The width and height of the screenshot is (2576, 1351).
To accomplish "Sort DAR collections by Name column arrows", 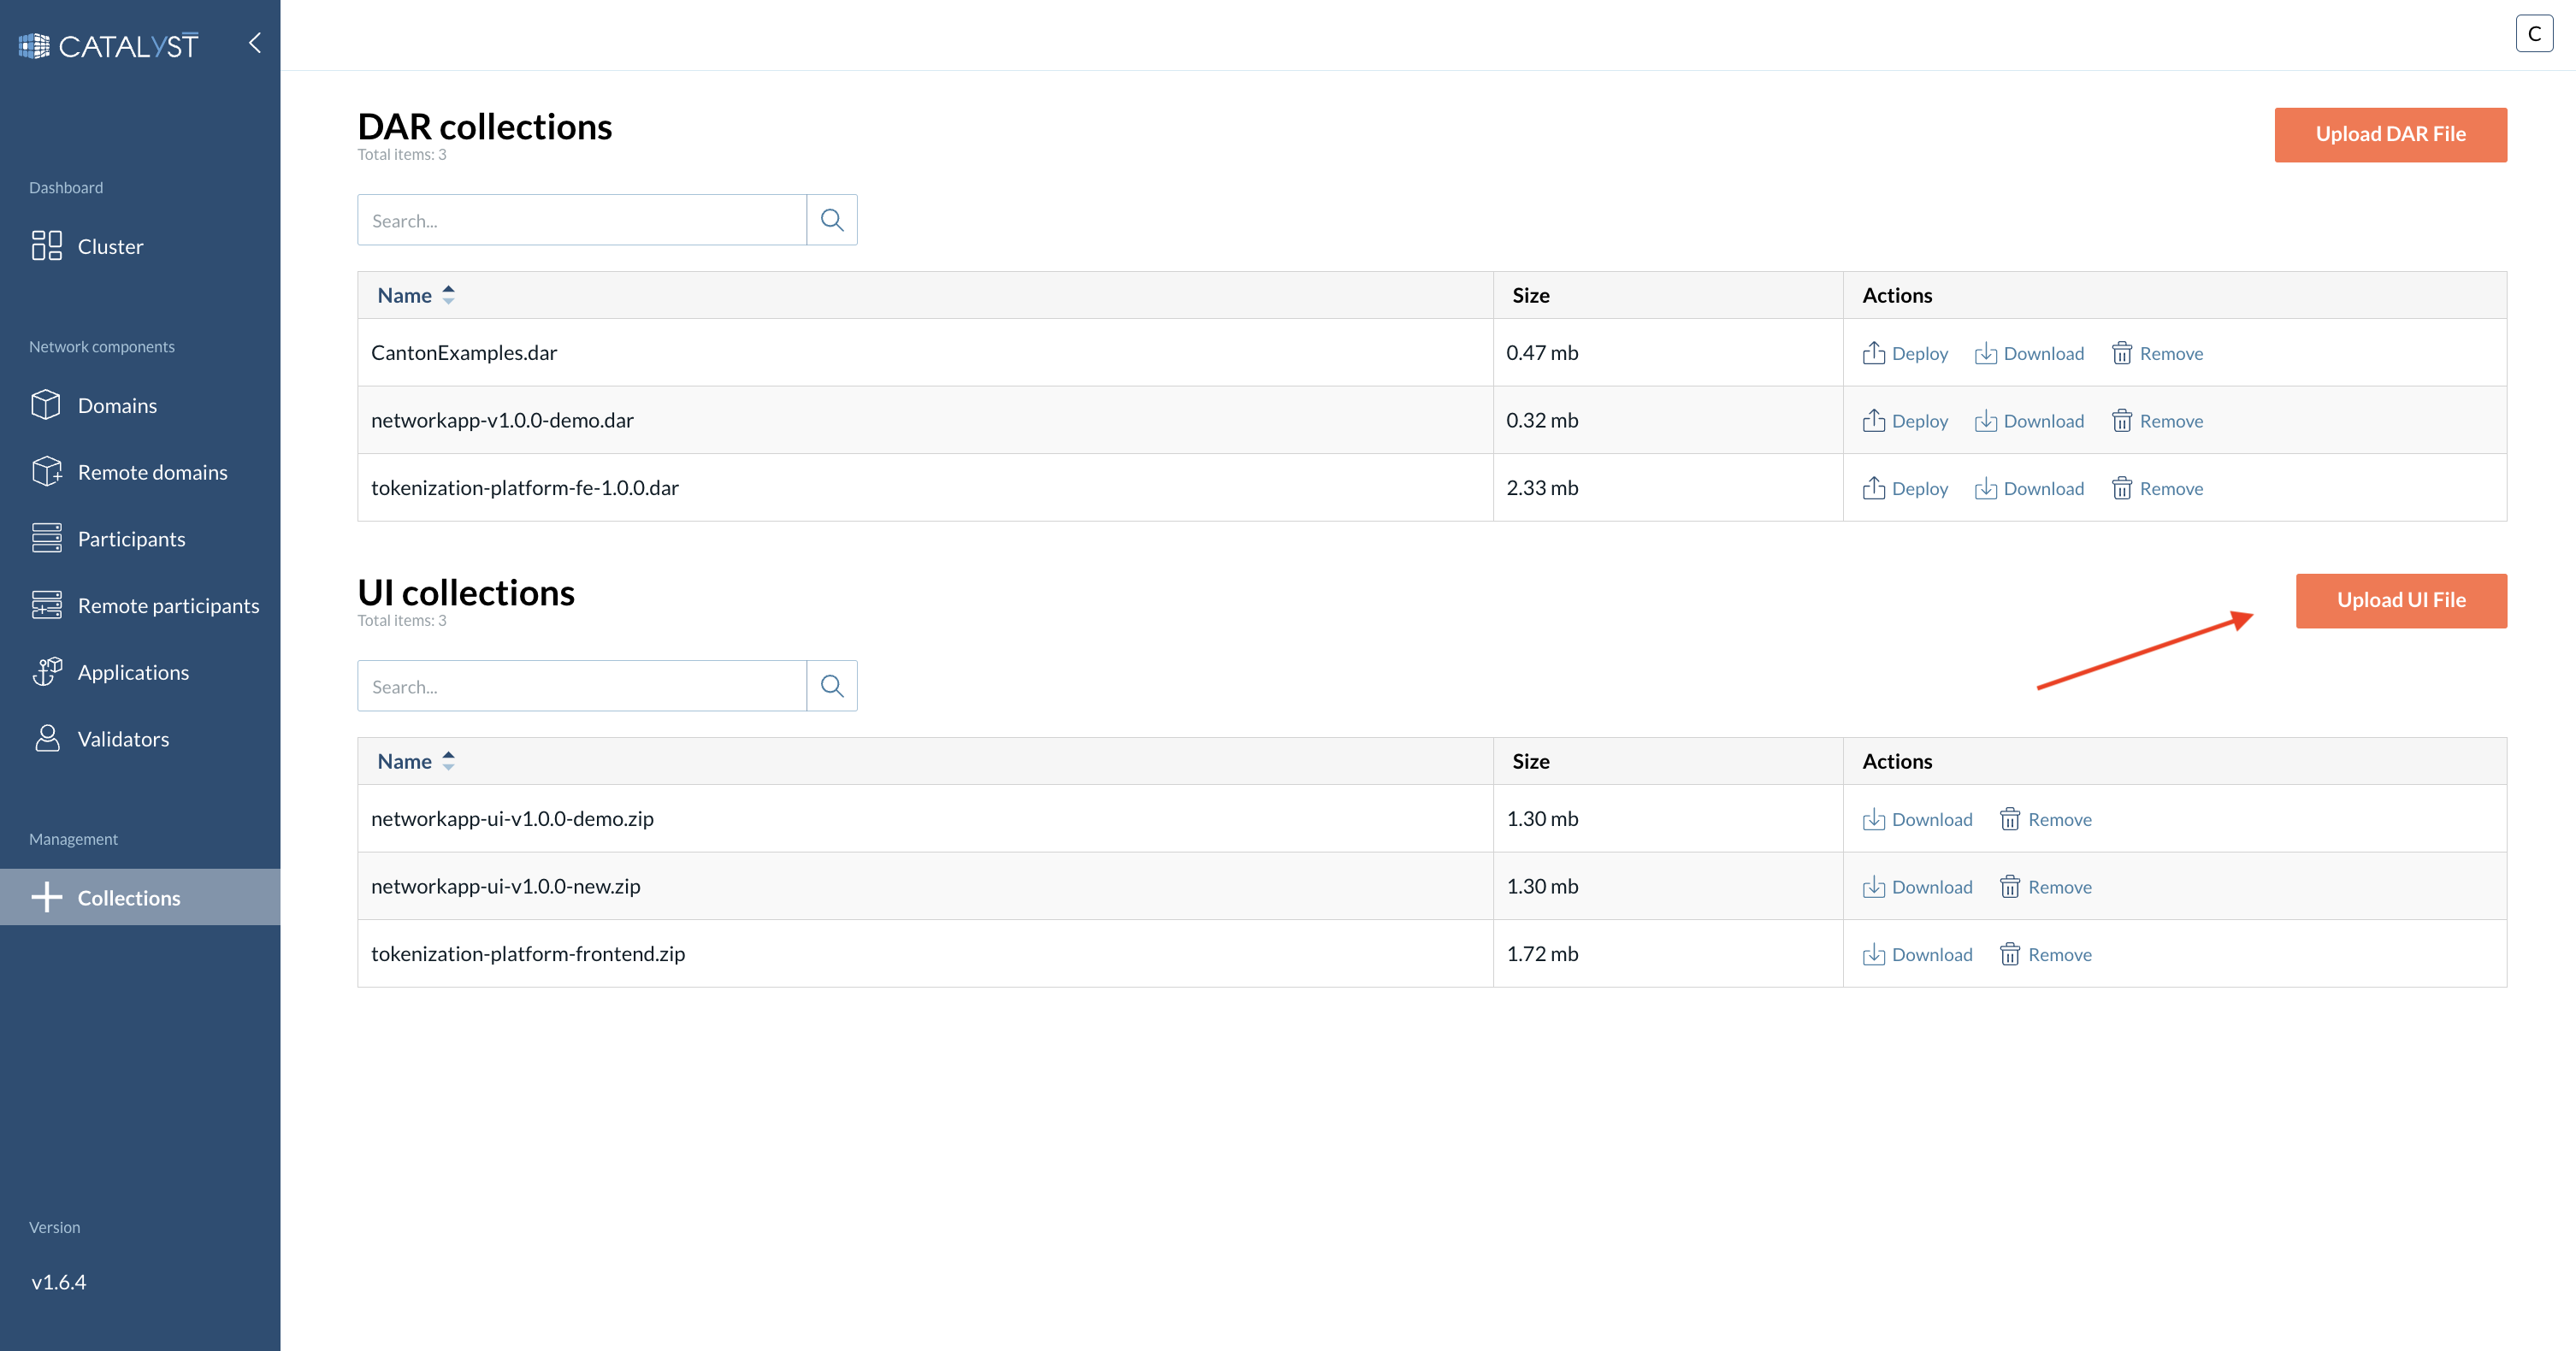I will [449, 294].
